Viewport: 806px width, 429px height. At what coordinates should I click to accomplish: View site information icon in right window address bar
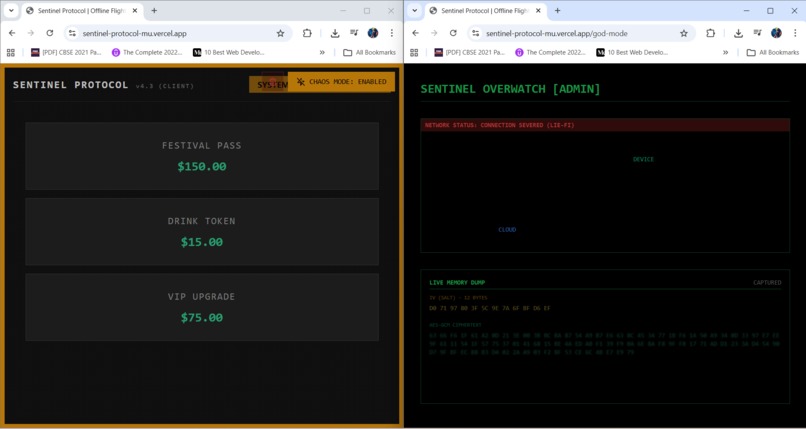[x=476, y=33]
